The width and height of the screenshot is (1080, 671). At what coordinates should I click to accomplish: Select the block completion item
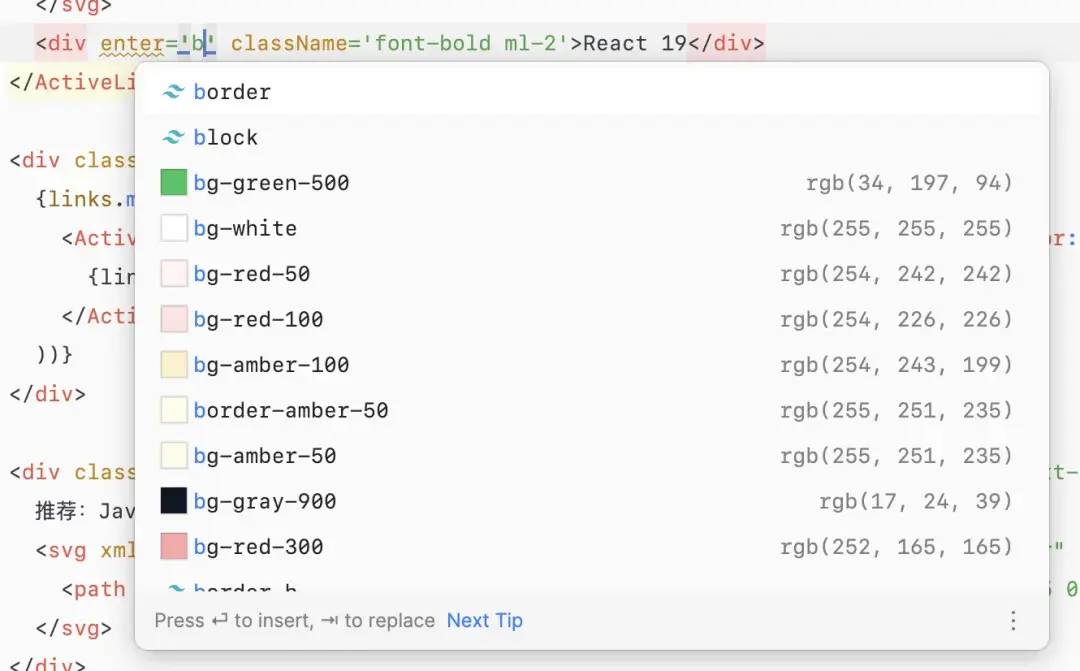pyautogui.click(x=592, y=137)
